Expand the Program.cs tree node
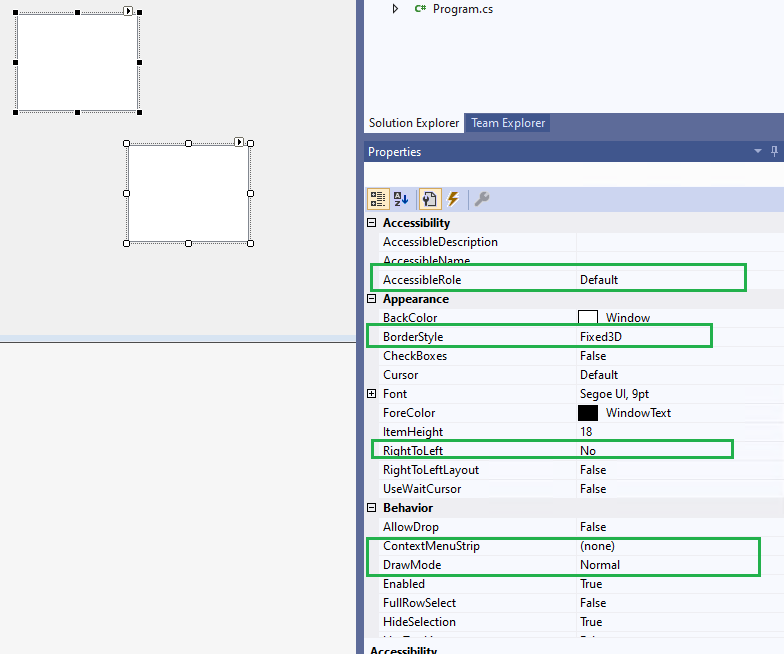 coord(395,8)
